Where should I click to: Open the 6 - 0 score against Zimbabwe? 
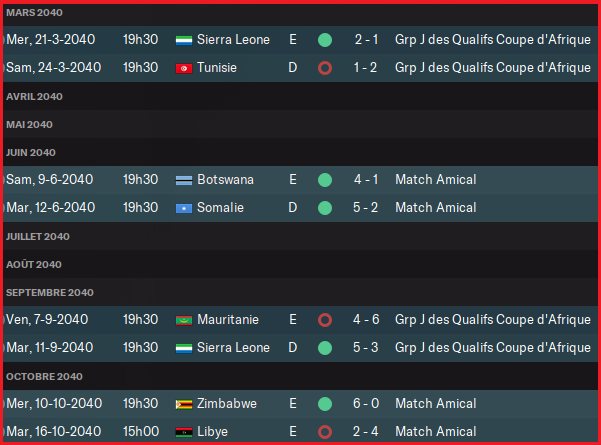[365, 404]
